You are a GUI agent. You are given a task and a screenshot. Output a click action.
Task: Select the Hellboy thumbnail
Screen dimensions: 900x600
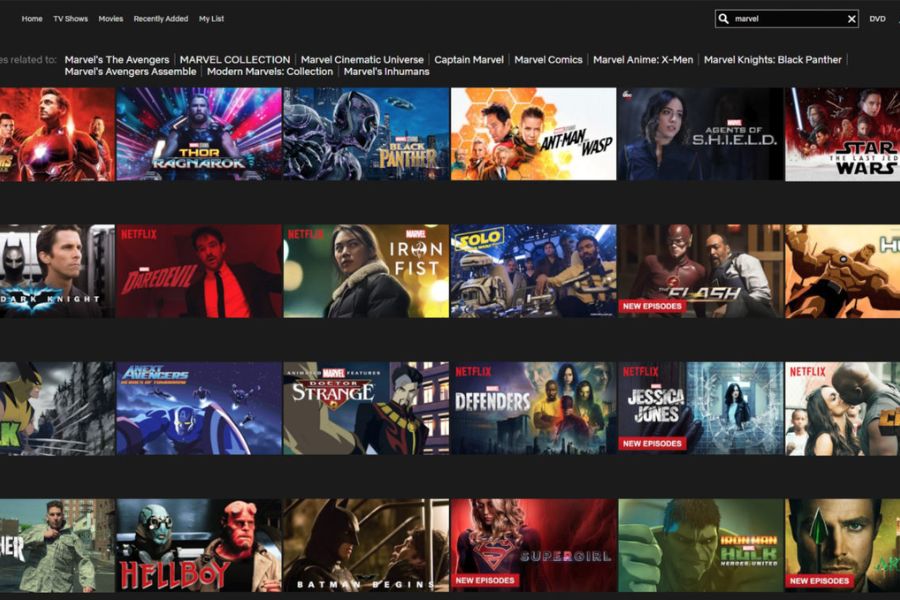pos(199,545)
